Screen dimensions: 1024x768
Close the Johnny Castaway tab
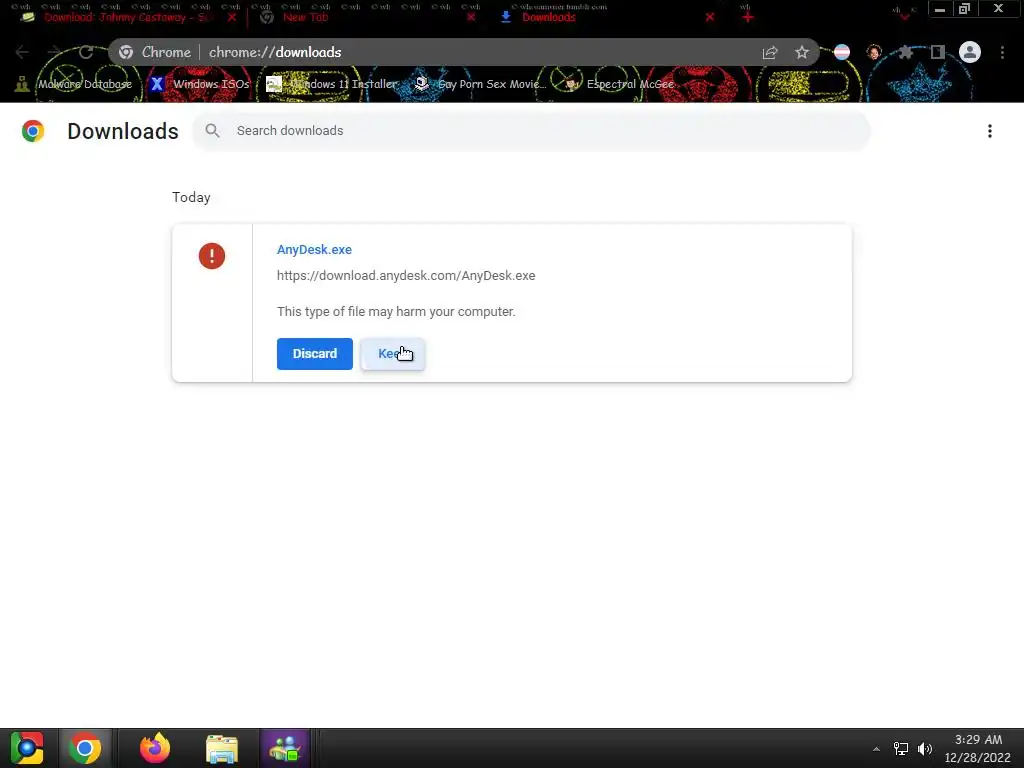(232, 17)
